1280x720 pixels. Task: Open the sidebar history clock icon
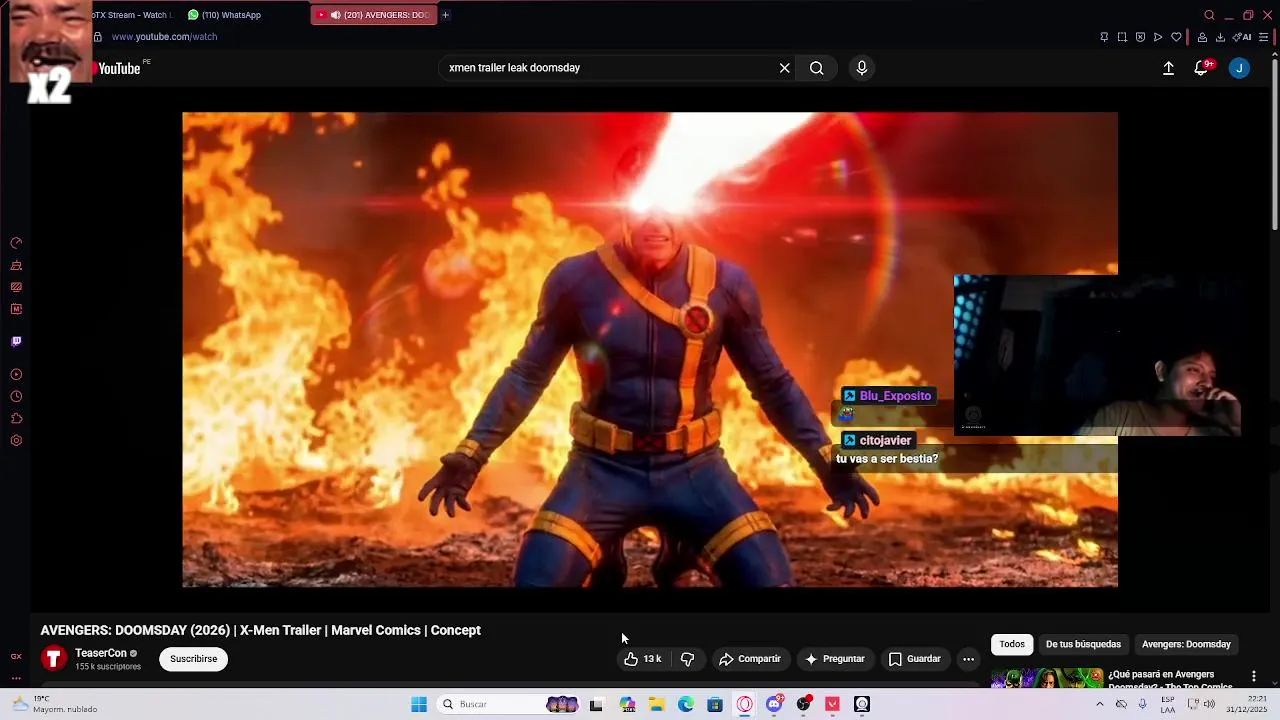[16, 397]
